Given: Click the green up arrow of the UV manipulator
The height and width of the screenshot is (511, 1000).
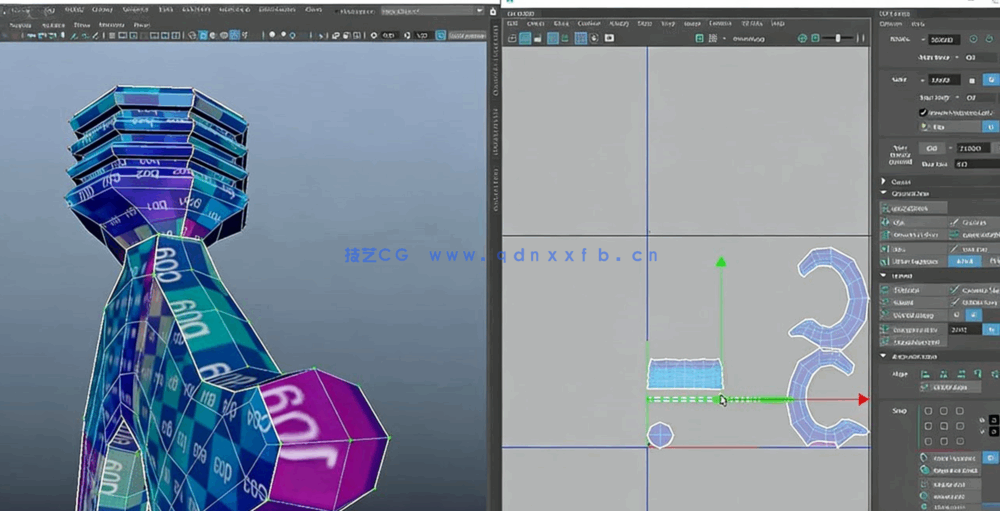Looking at the screenshot, I should pos(721,262).
